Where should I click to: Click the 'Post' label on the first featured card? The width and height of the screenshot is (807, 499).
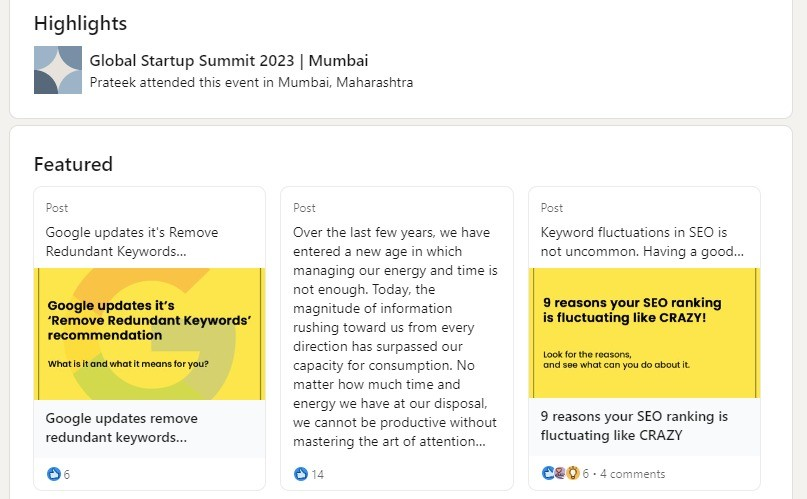(x=57, y=208)
